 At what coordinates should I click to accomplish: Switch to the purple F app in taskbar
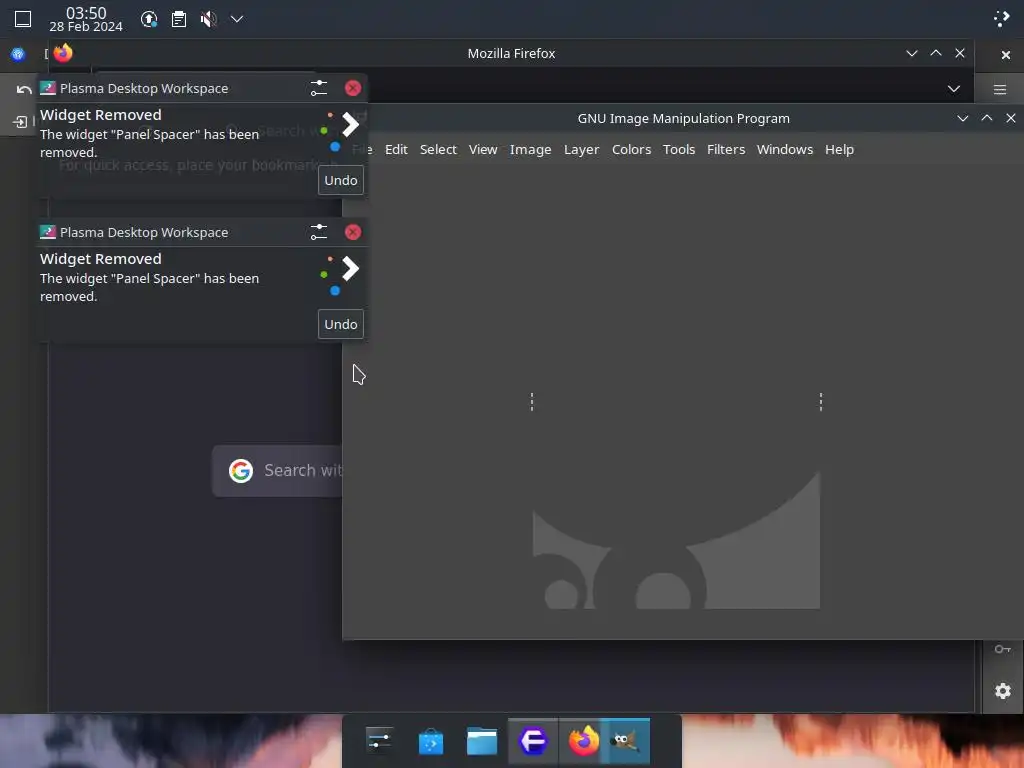click(x=533, y=741)
